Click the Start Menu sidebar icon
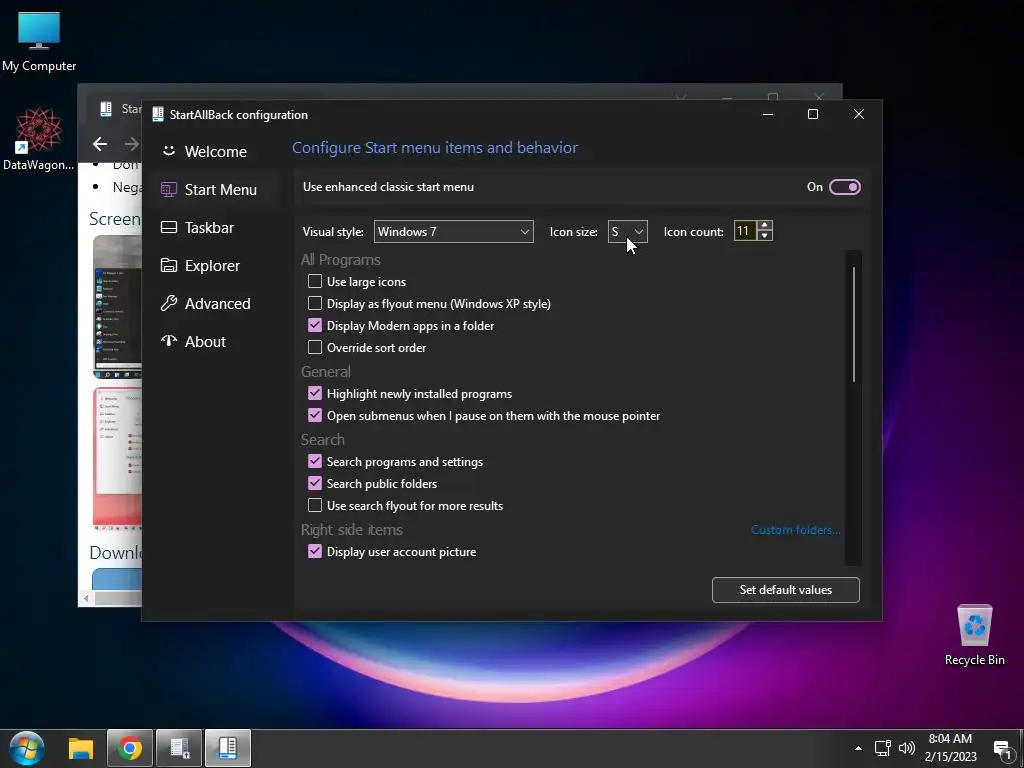1024x768 pixels. 168,189
